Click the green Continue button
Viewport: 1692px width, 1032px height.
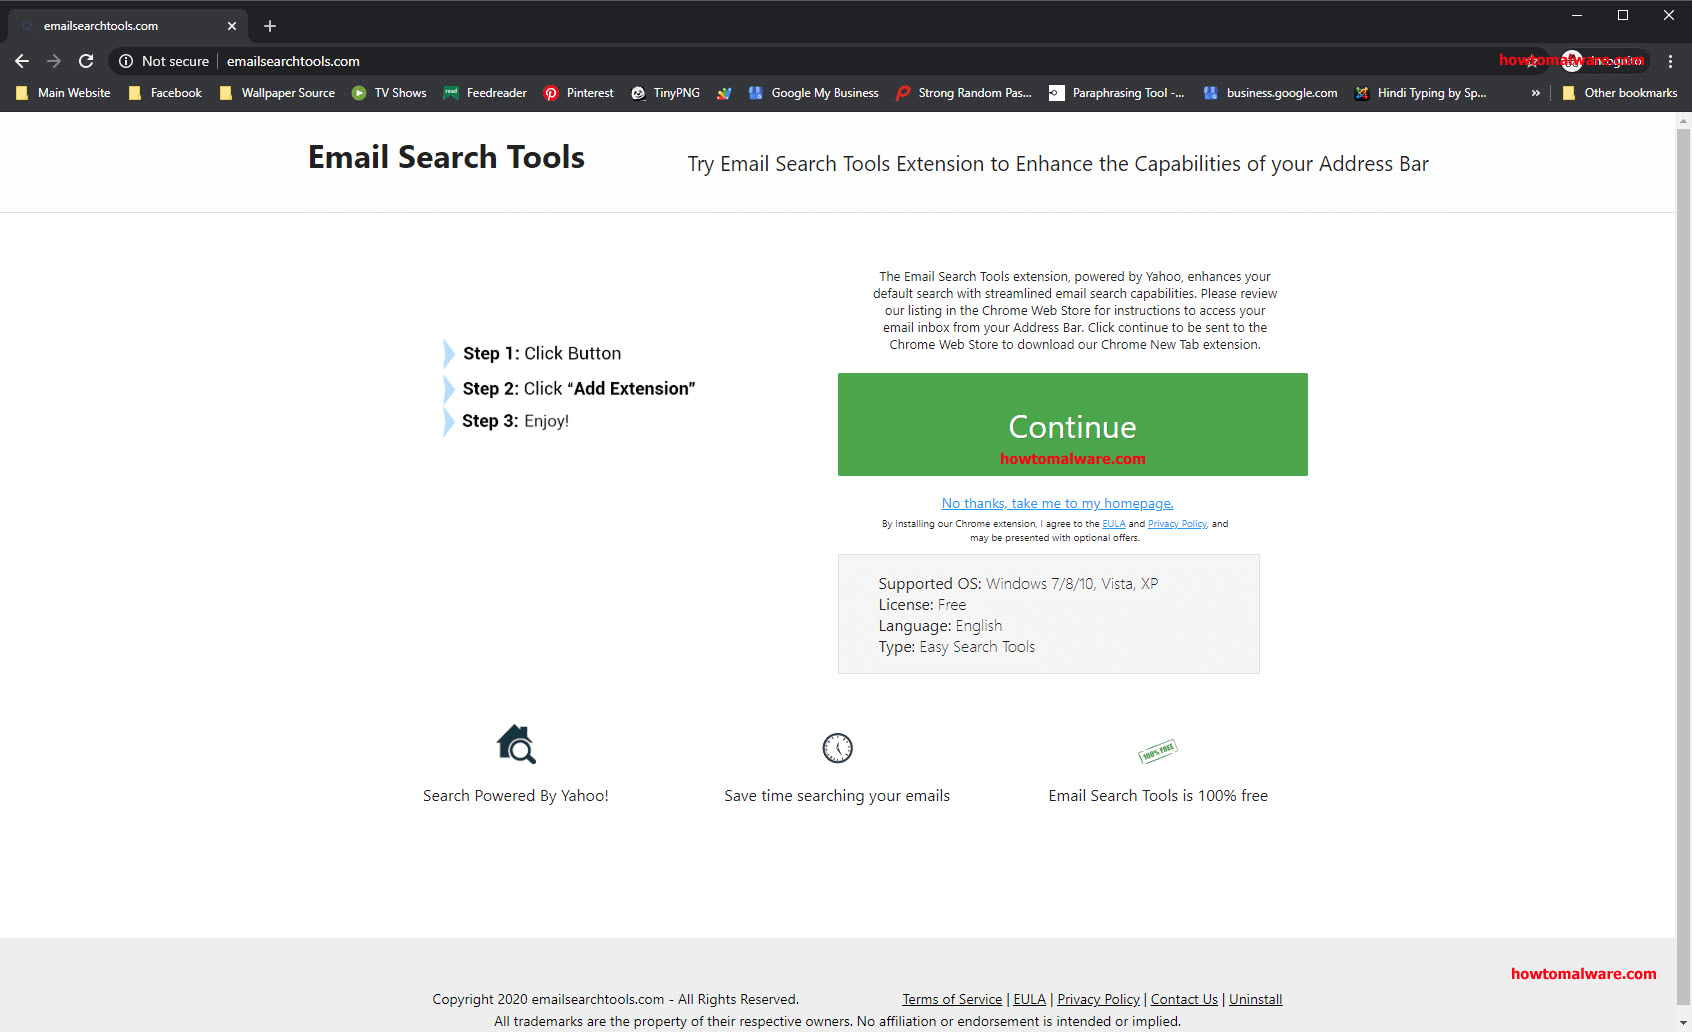pyautogui.click(x=1072, y=424)
